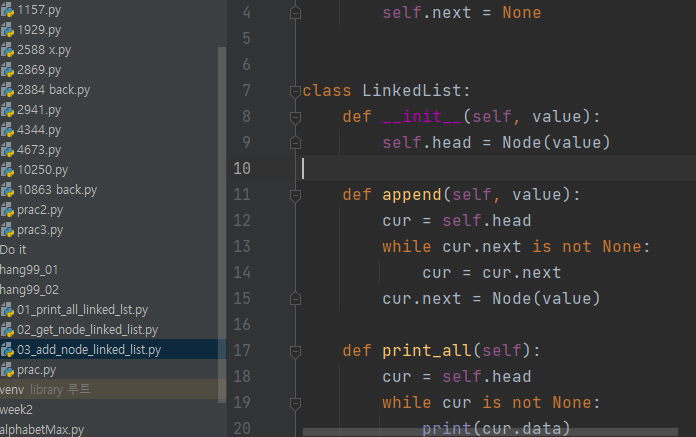Click 'def print_all(self):' line

[442, 350]
